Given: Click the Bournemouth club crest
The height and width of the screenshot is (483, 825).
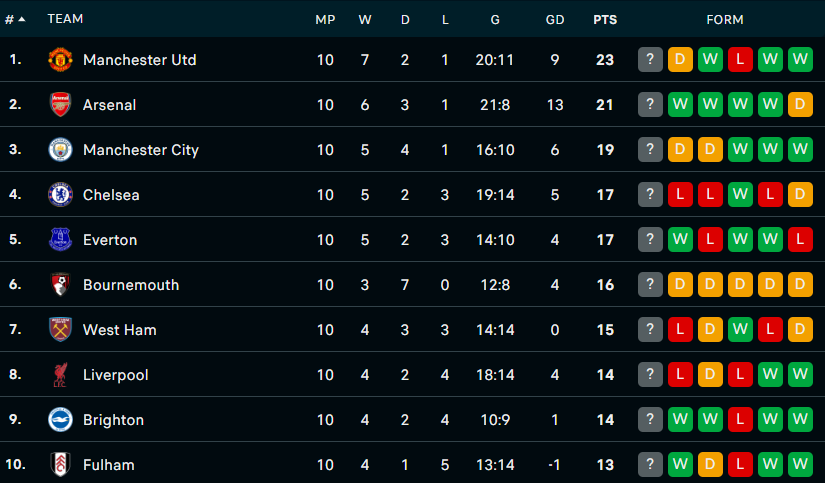Looking at the screenshot, I should point(61,285).
